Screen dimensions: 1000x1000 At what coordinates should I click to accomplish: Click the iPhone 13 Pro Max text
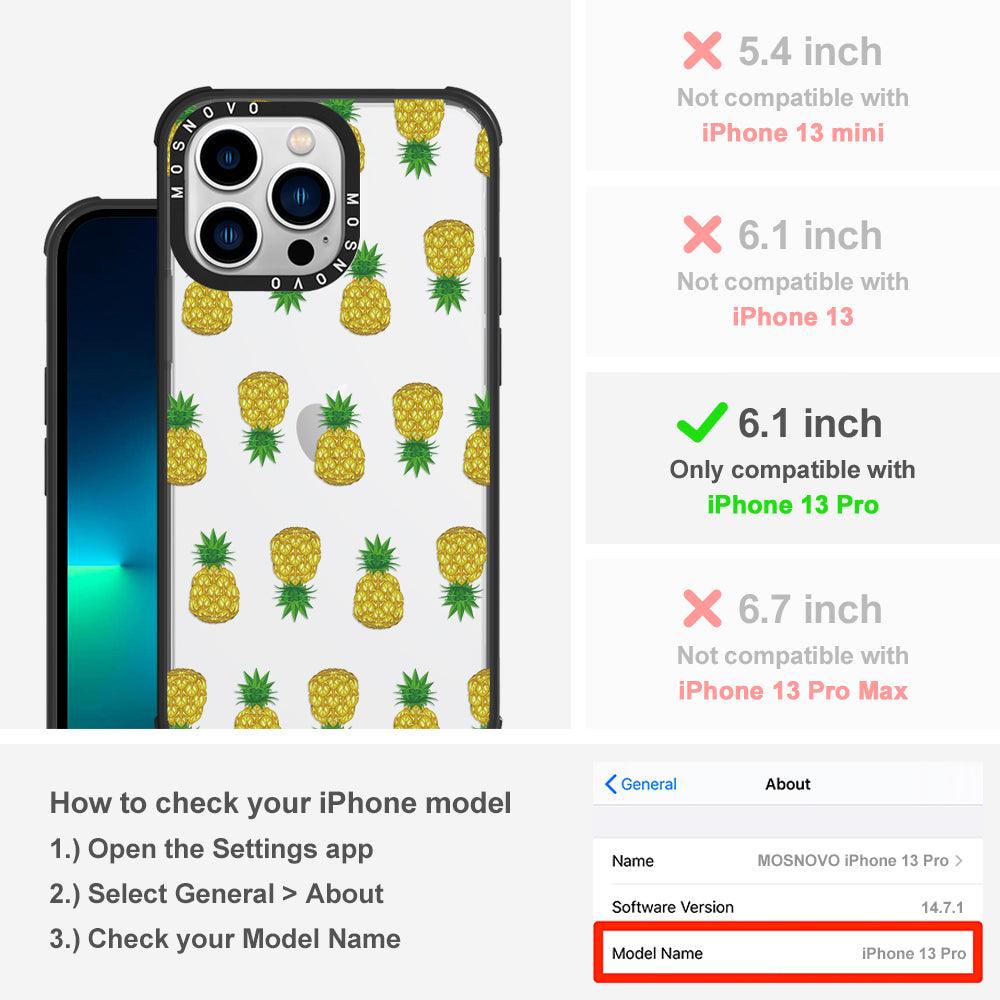click(x=793, y=690)
